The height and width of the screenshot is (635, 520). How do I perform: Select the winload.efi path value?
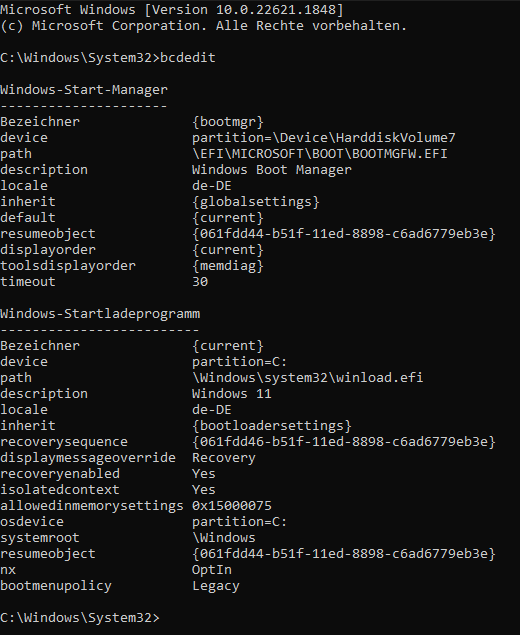pos(307,377)
